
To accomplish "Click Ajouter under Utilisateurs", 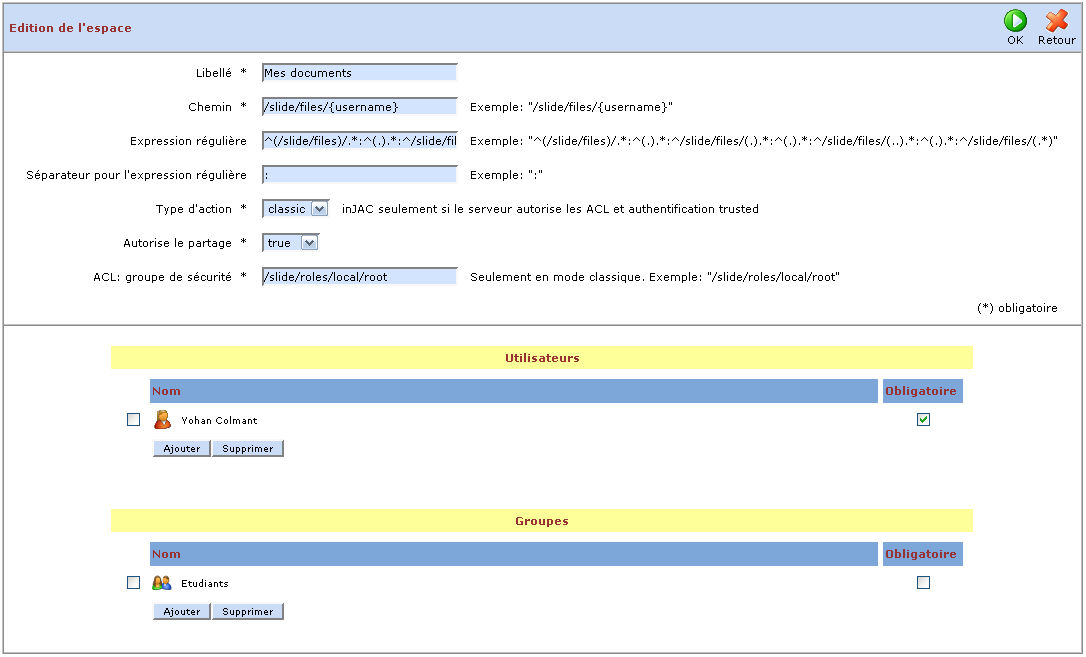I will tap(182, 449).
